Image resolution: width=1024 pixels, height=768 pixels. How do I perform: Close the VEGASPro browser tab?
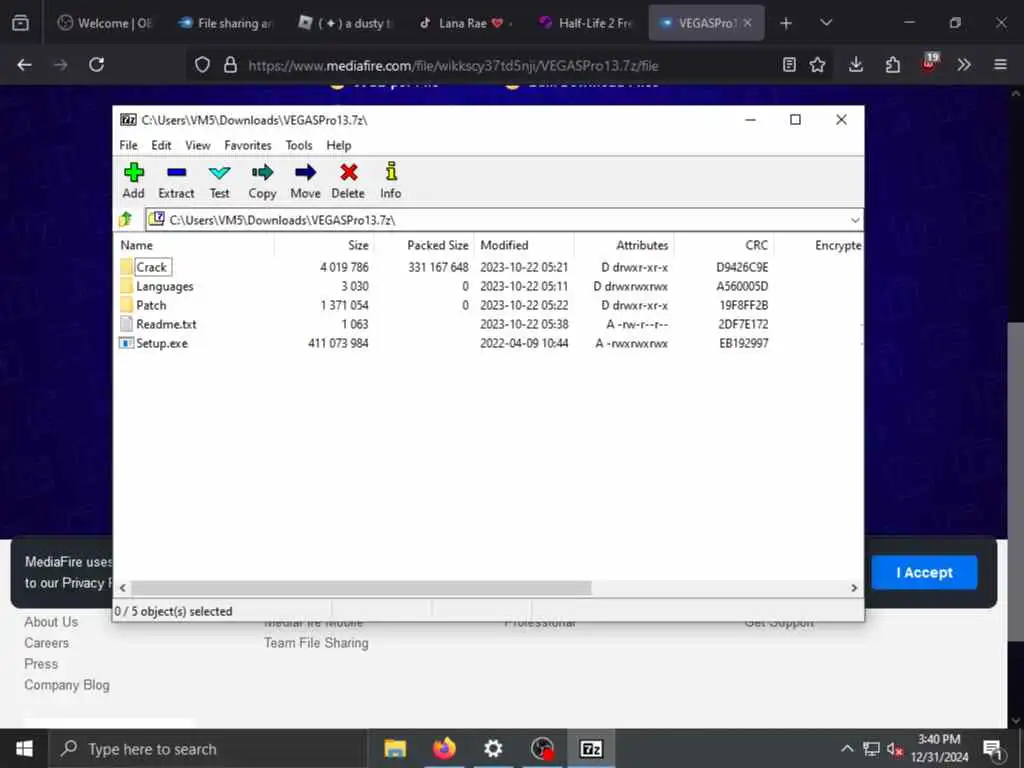click(748, 23)
